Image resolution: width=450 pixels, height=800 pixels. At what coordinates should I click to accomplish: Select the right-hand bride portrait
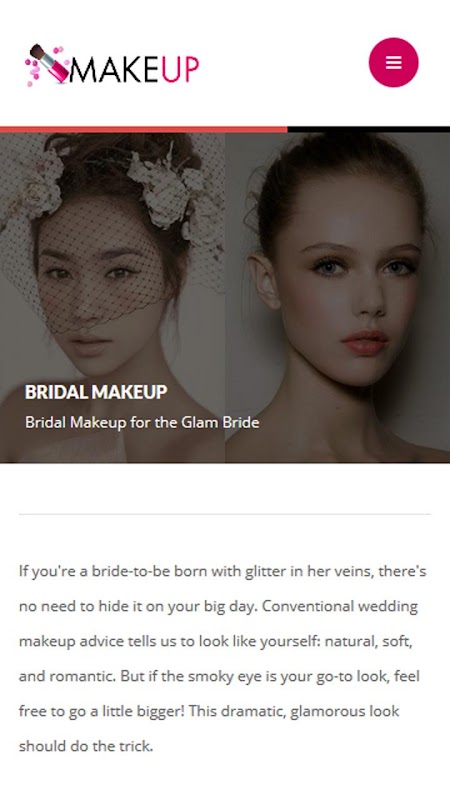pos(337,297)
